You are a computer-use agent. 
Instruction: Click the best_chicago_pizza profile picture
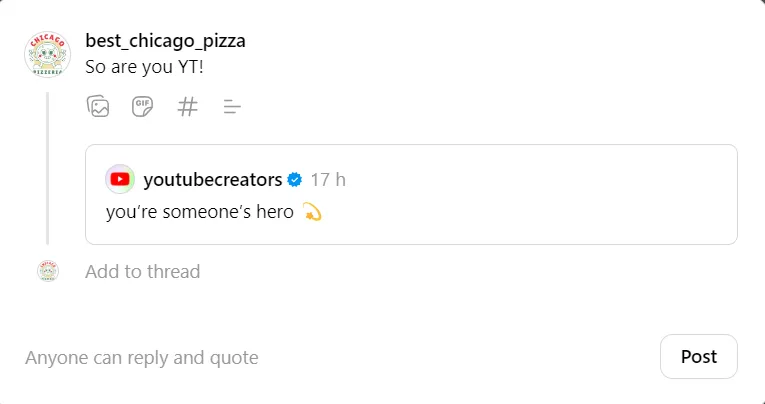[x=47, y=54]
